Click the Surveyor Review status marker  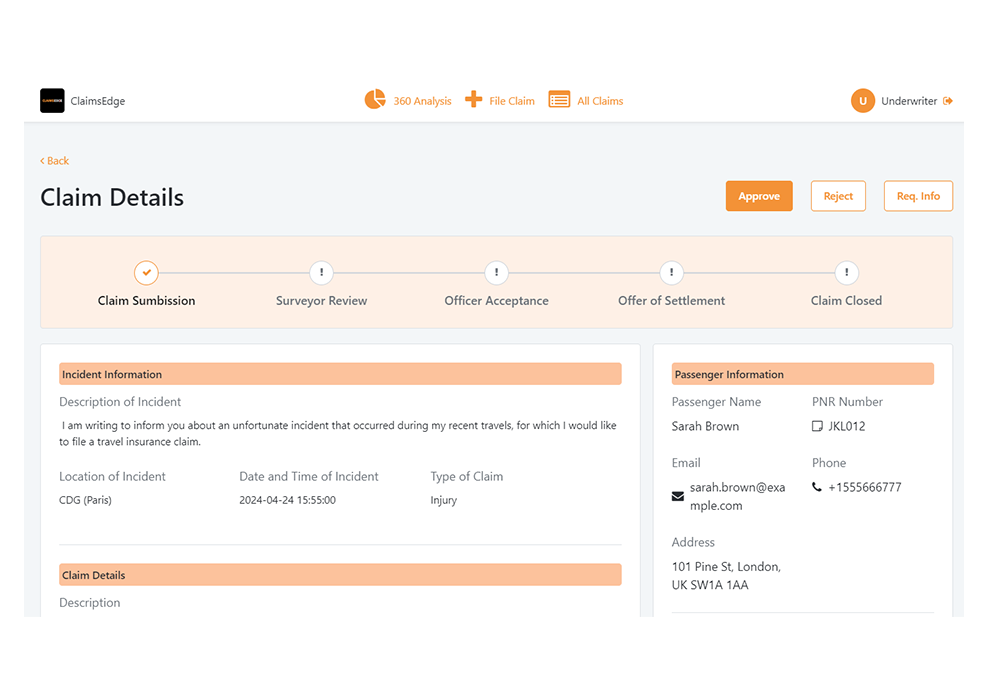coord(321,273)
